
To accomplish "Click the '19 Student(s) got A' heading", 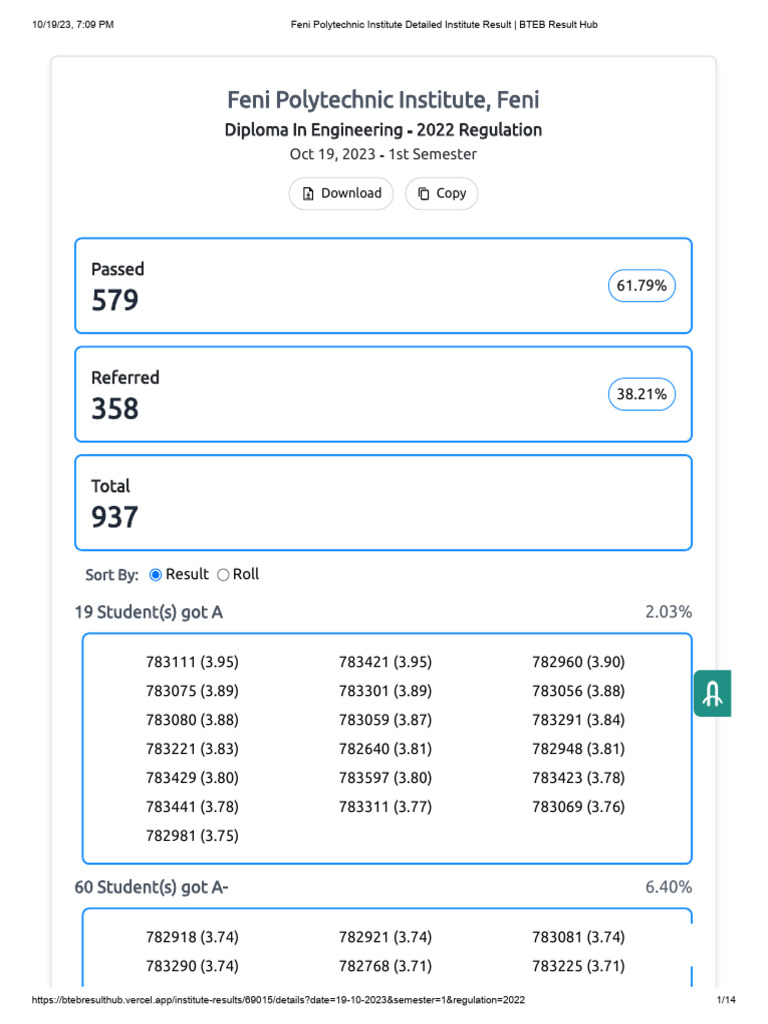I will click(149, 613).
